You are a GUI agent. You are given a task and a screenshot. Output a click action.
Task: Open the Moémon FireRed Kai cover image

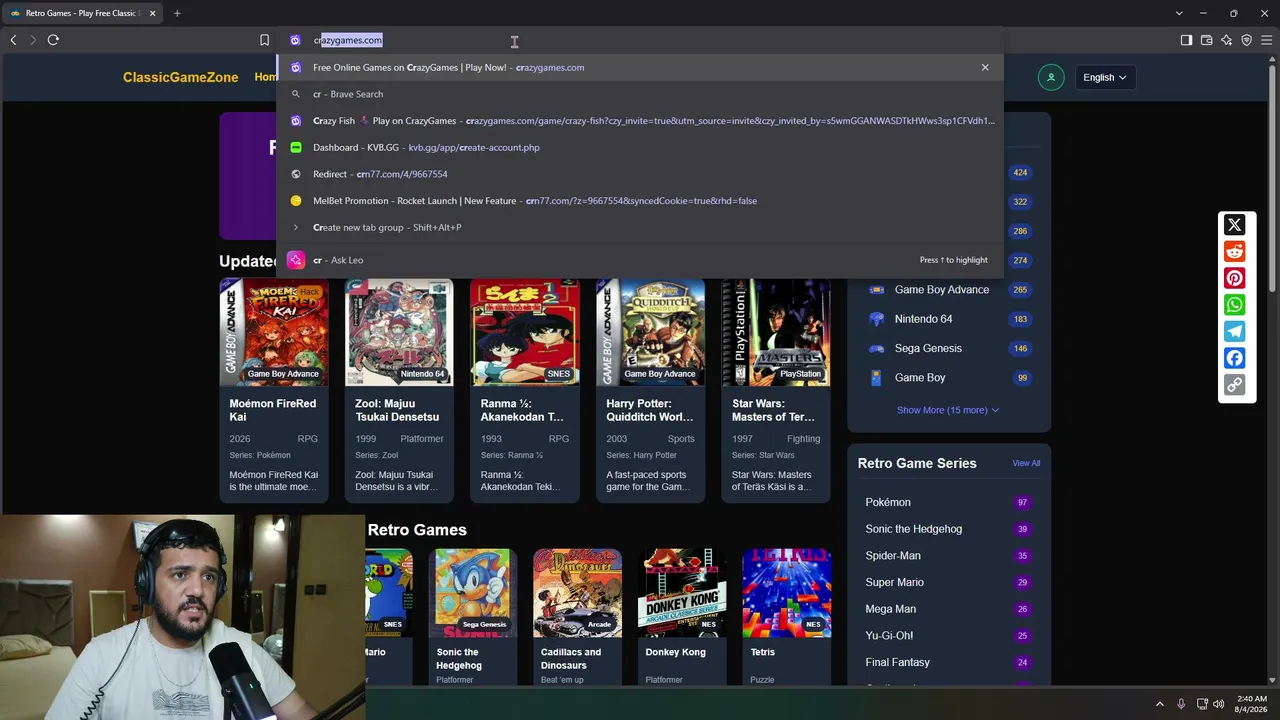coord(274,332)
